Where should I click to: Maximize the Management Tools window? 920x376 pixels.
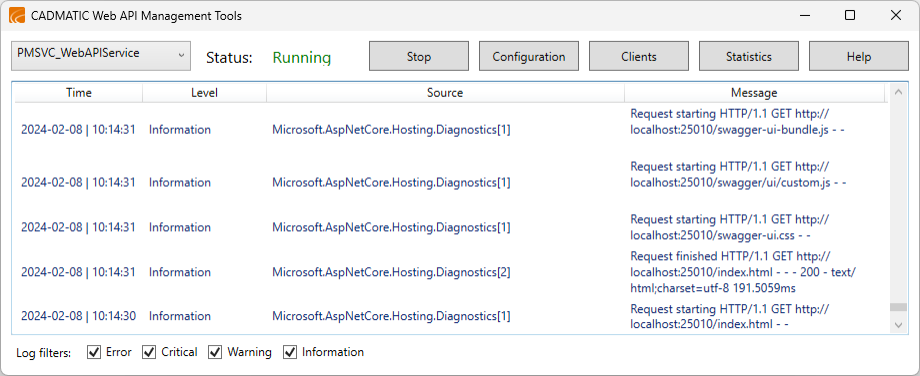click(850, 16)
